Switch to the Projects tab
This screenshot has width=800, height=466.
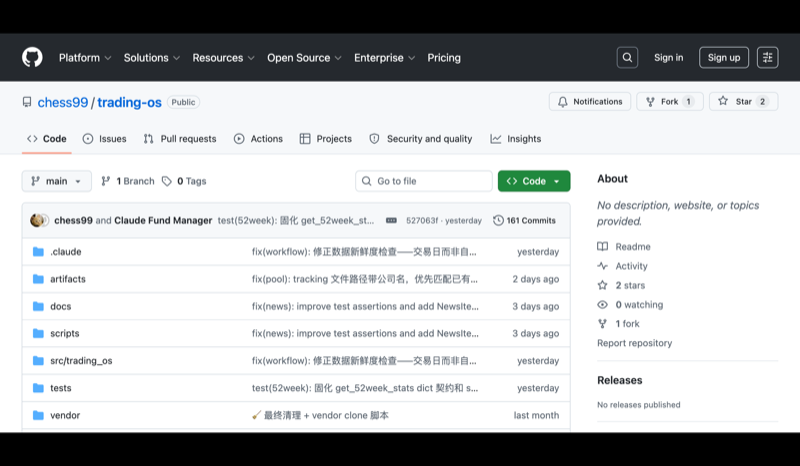[x=326, y=139]
